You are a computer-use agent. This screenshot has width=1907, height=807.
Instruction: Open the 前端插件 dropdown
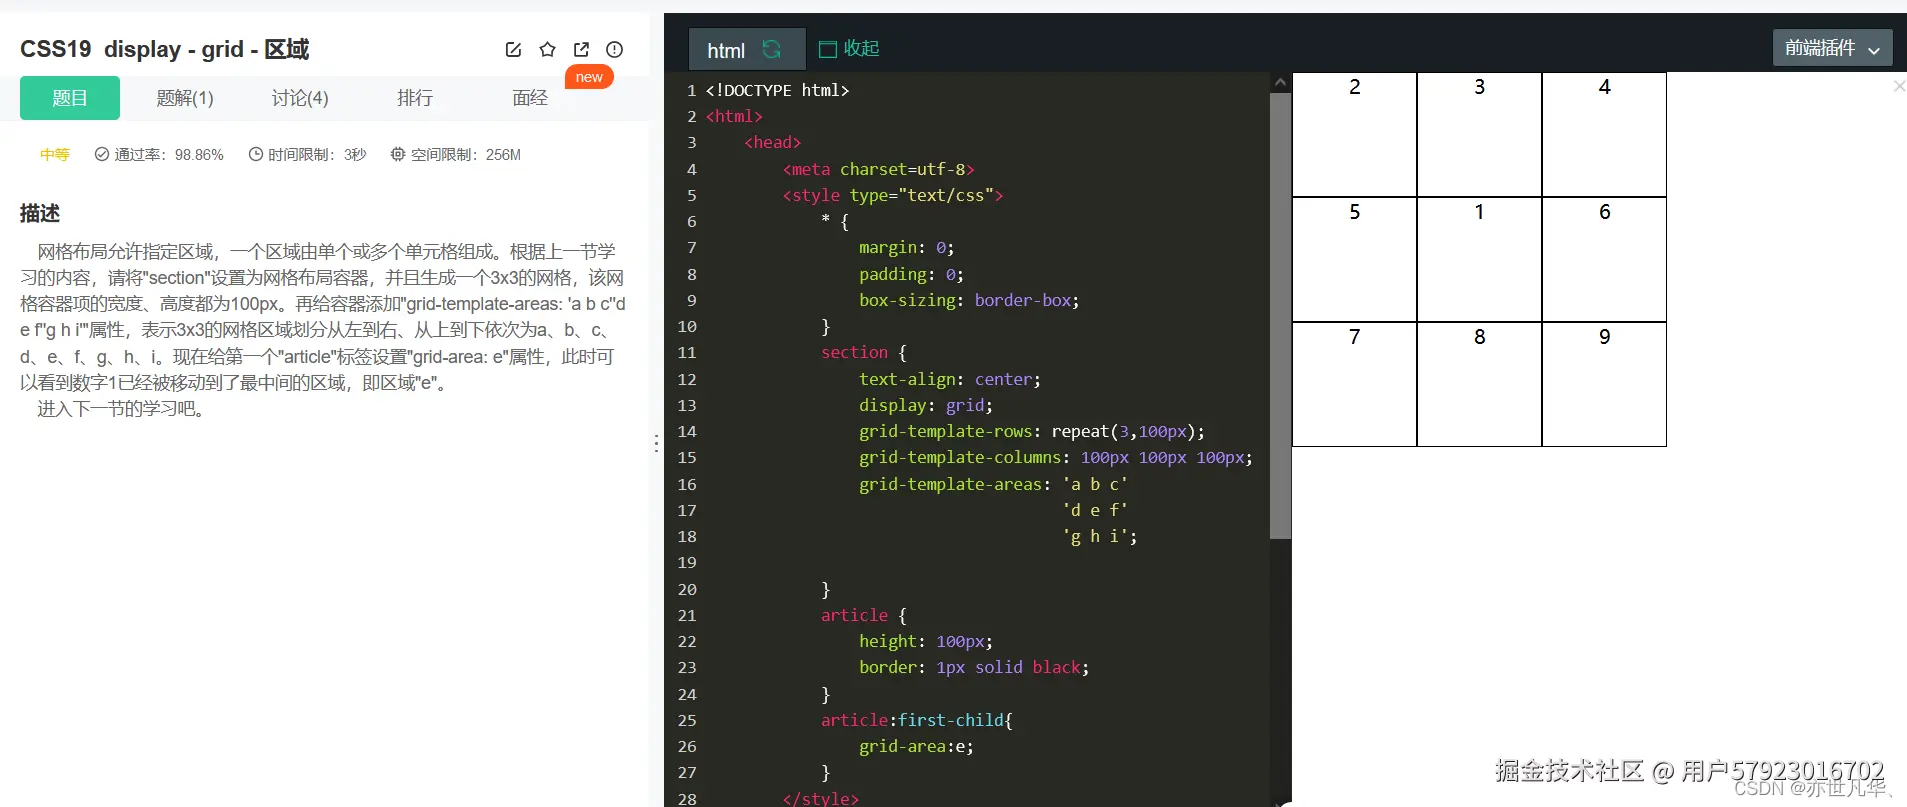(1832, 48)
